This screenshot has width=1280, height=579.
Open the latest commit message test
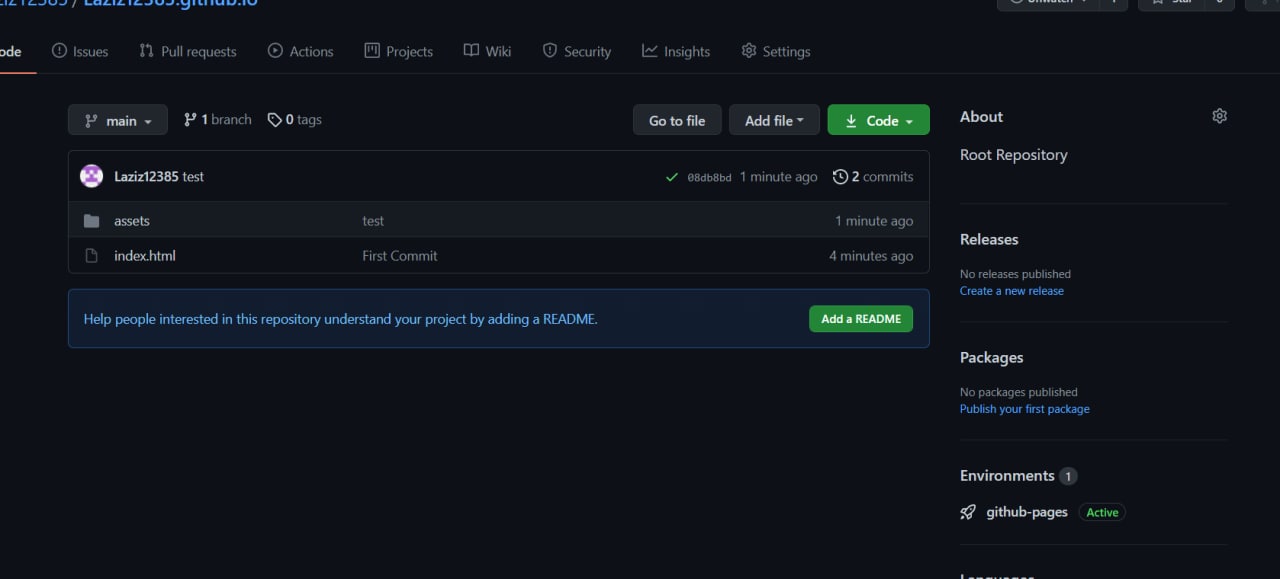pos(193,176)
